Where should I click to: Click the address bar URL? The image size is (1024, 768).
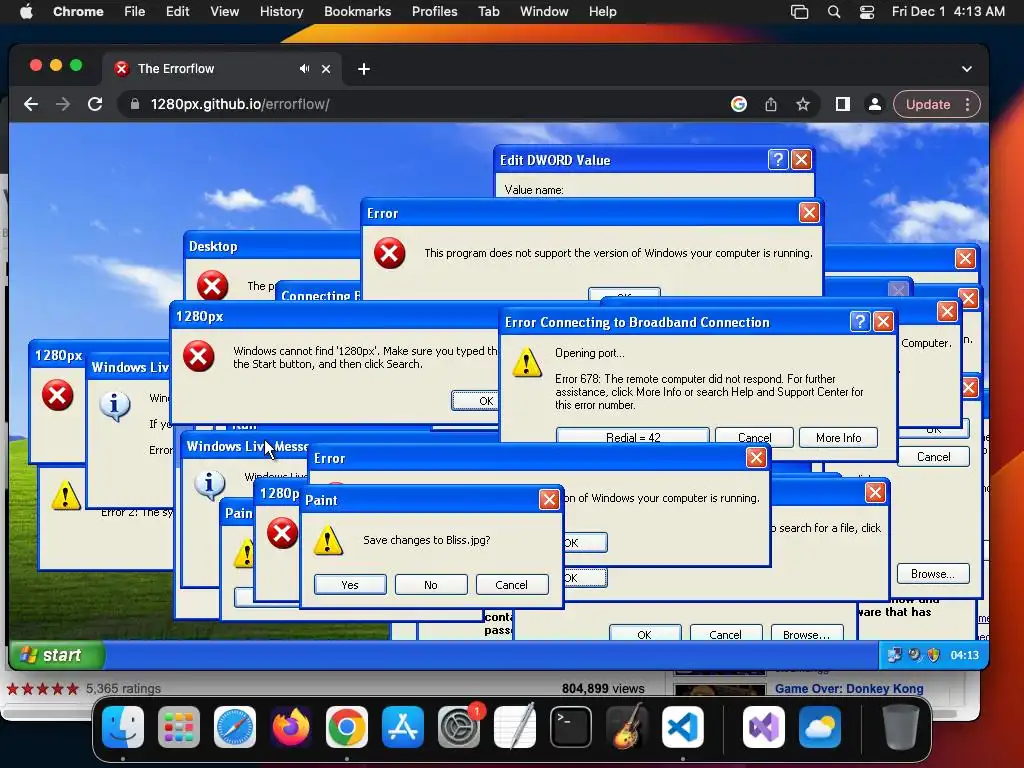pos(240,104)
